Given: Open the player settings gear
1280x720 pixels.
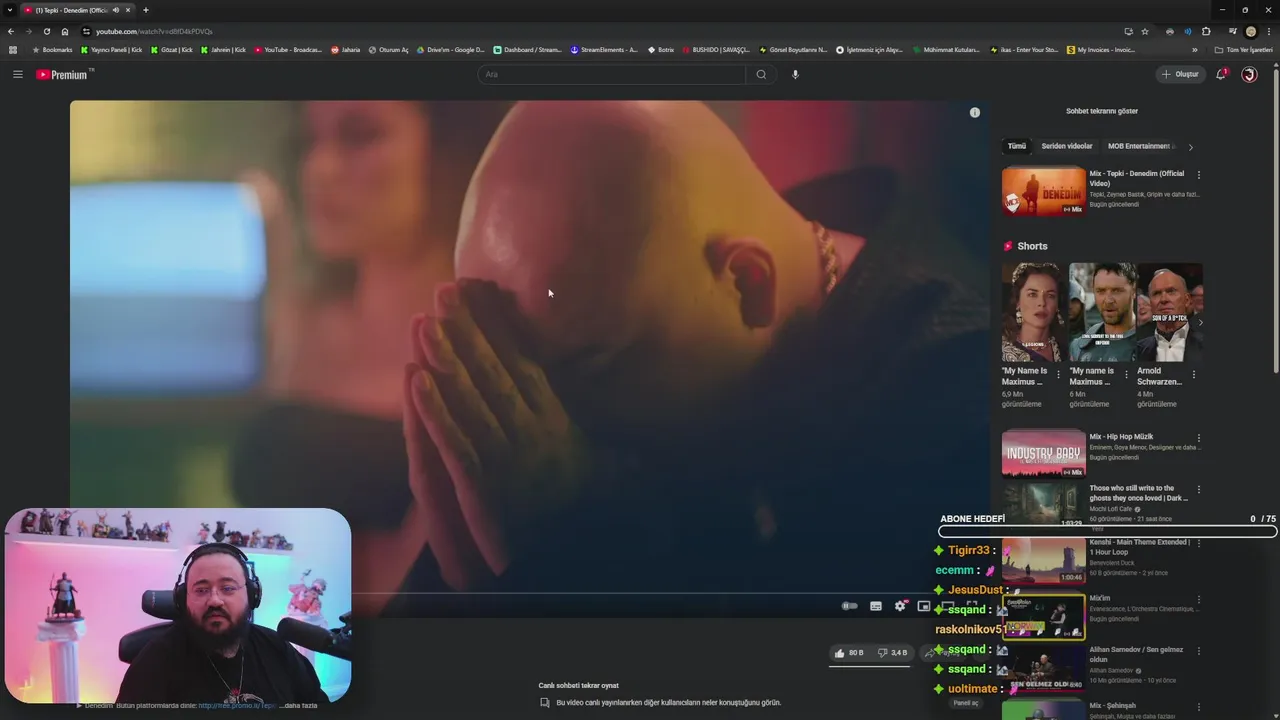Looking at the screenshot, I should [900, 606].
